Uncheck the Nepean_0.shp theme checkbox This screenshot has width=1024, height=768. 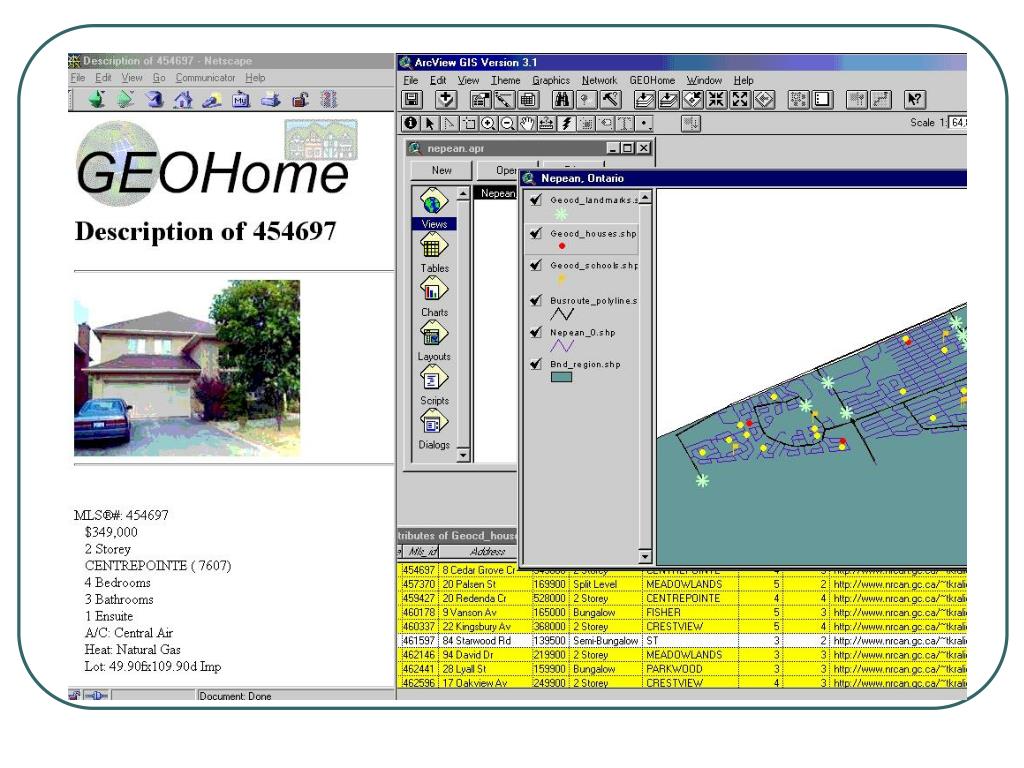(x=536, y=332)
